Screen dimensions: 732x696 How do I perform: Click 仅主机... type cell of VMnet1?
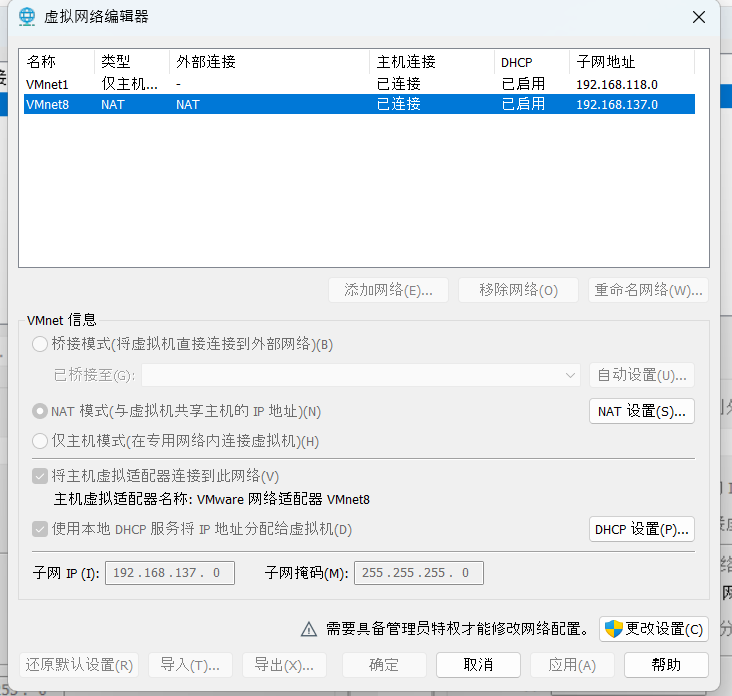point(129,84)
